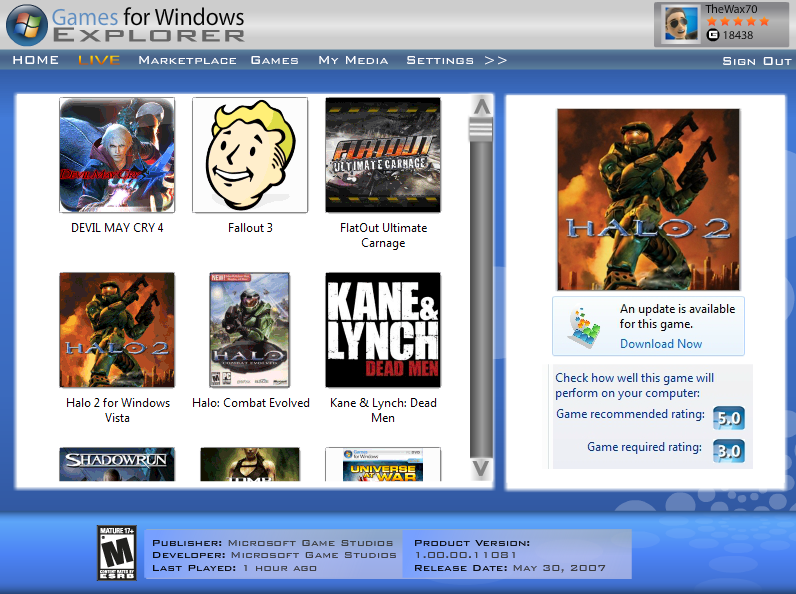796x594 pixels.
Task: Click the recommended rating 5.0 badge
Action: click(729, 418)
